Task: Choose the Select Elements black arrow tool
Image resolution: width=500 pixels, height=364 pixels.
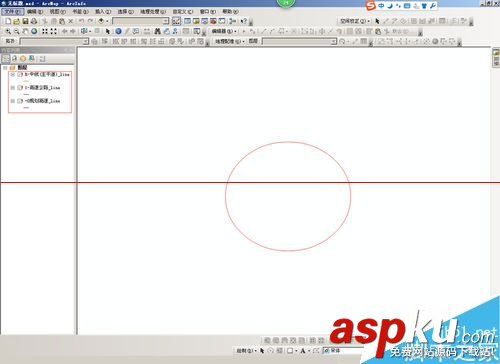Action: pyautogui.click(x=108, y=31)
